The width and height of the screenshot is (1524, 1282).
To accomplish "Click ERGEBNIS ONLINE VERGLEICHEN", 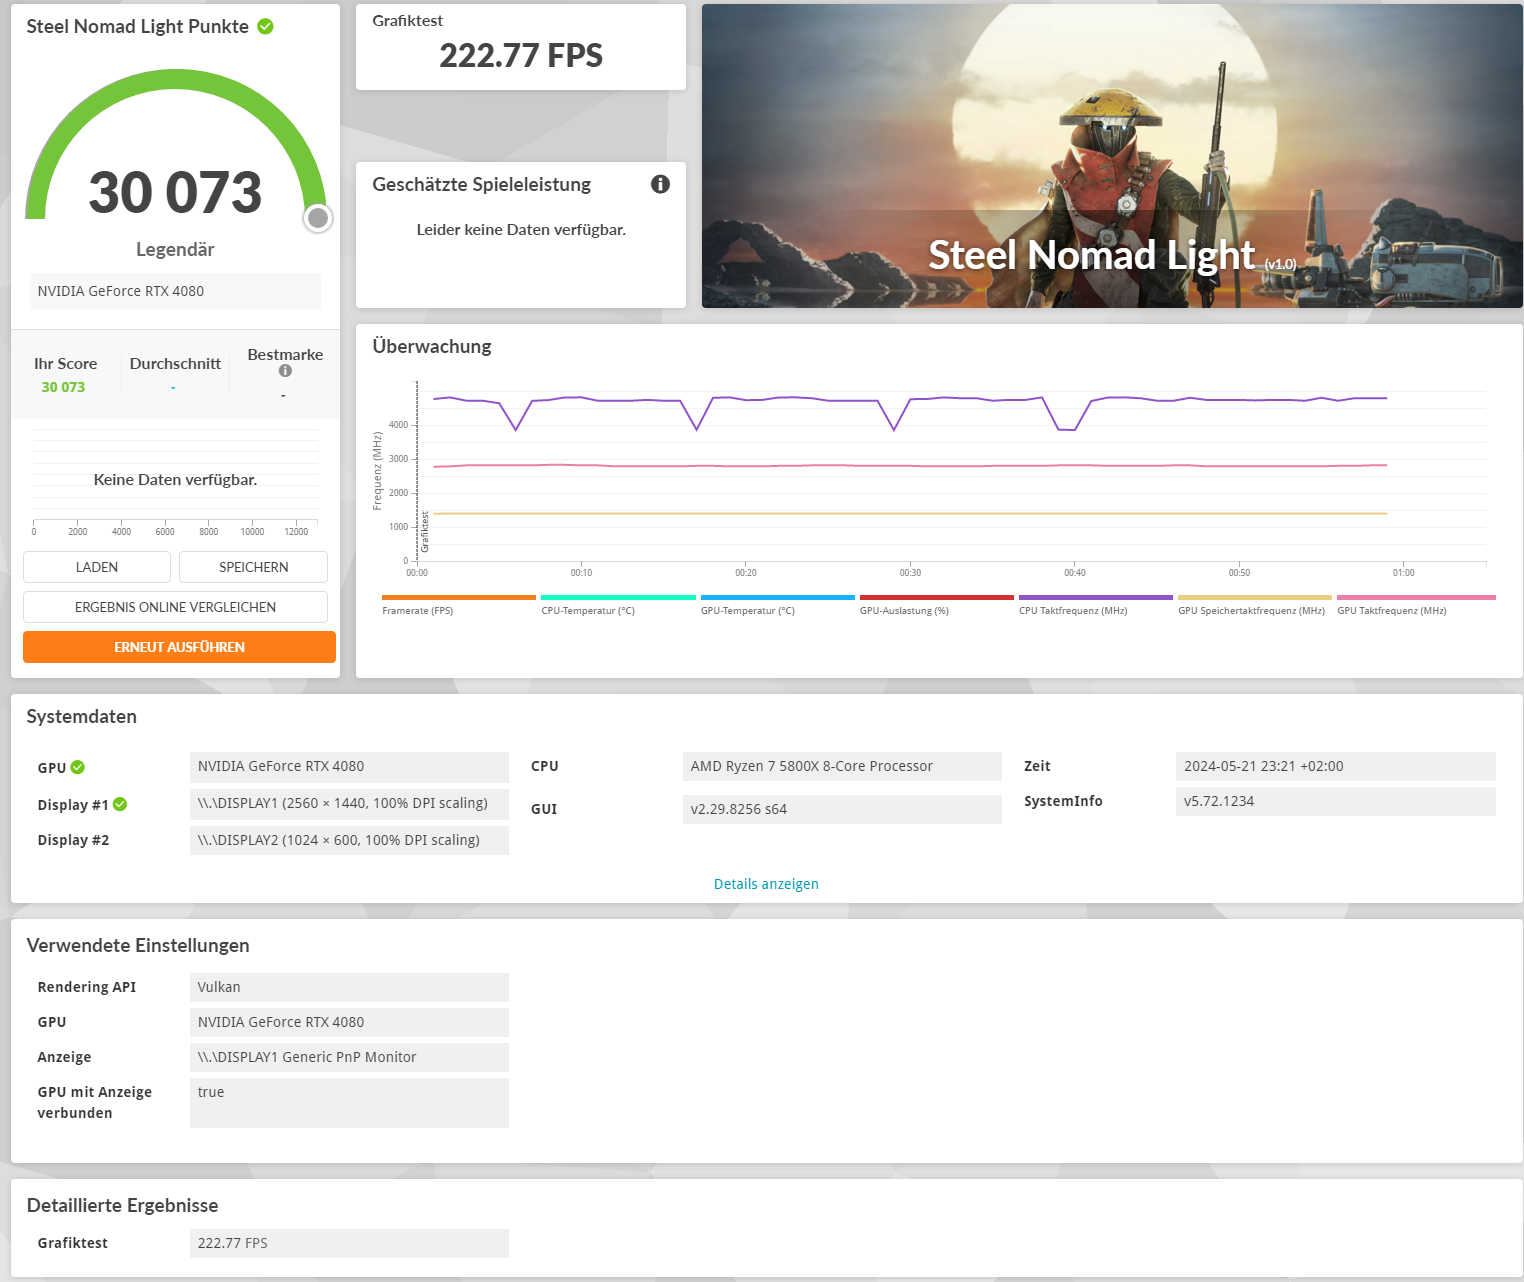I will click(x=175, y=607).
